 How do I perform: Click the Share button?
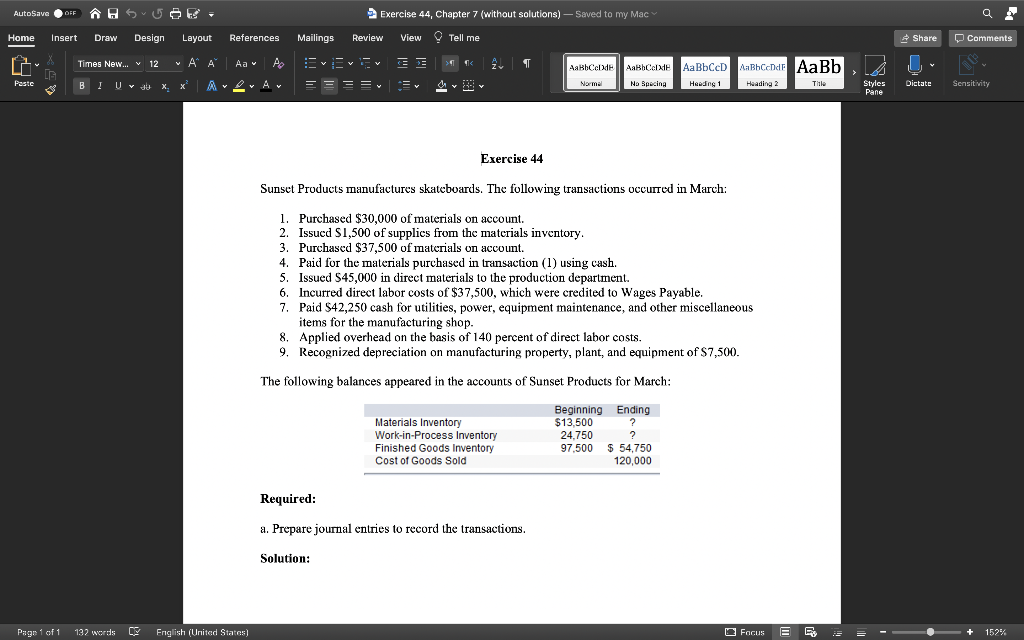(x=918, y=37)
